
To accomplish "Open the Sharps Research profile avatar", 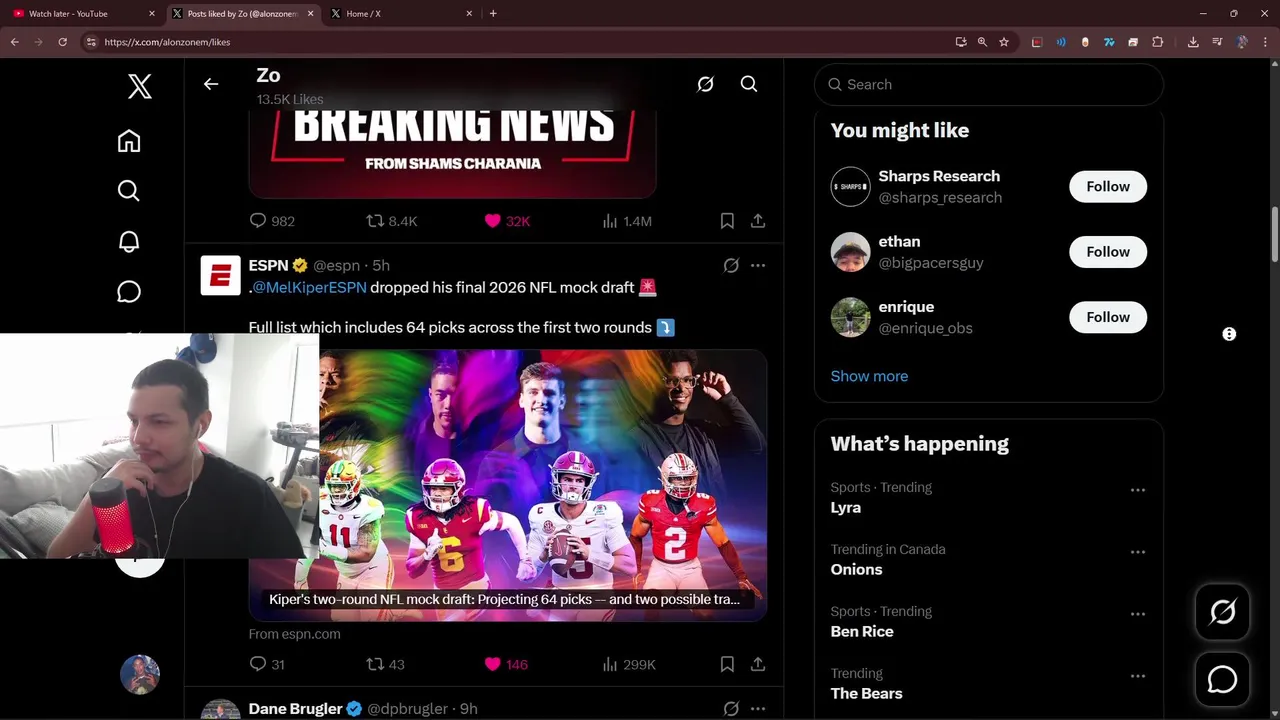I will point(850,187).
